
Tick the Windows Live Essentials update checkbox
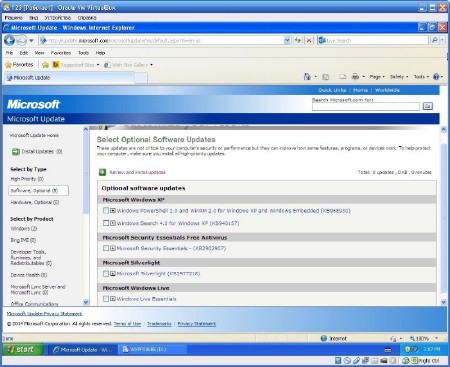[106, 299]
